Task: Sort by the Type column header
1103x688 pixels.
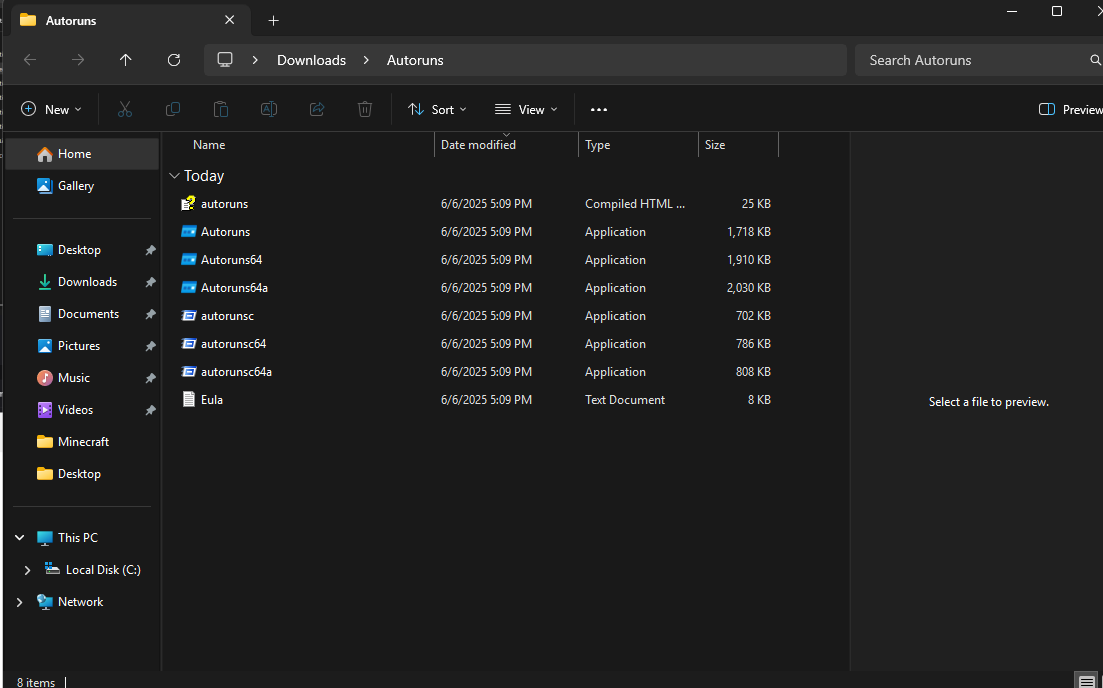Action: click(x=597, y=145)
